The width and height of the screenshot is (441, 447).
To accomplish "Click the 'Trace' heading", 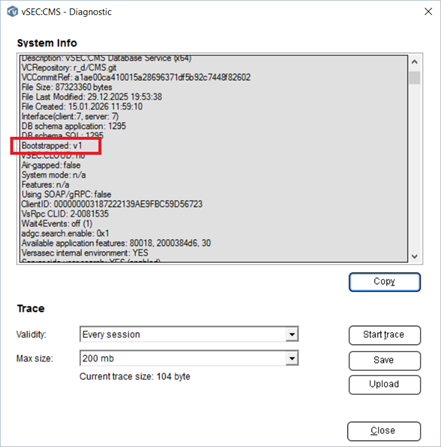I will pyautogui.click(x=31, y=309).
